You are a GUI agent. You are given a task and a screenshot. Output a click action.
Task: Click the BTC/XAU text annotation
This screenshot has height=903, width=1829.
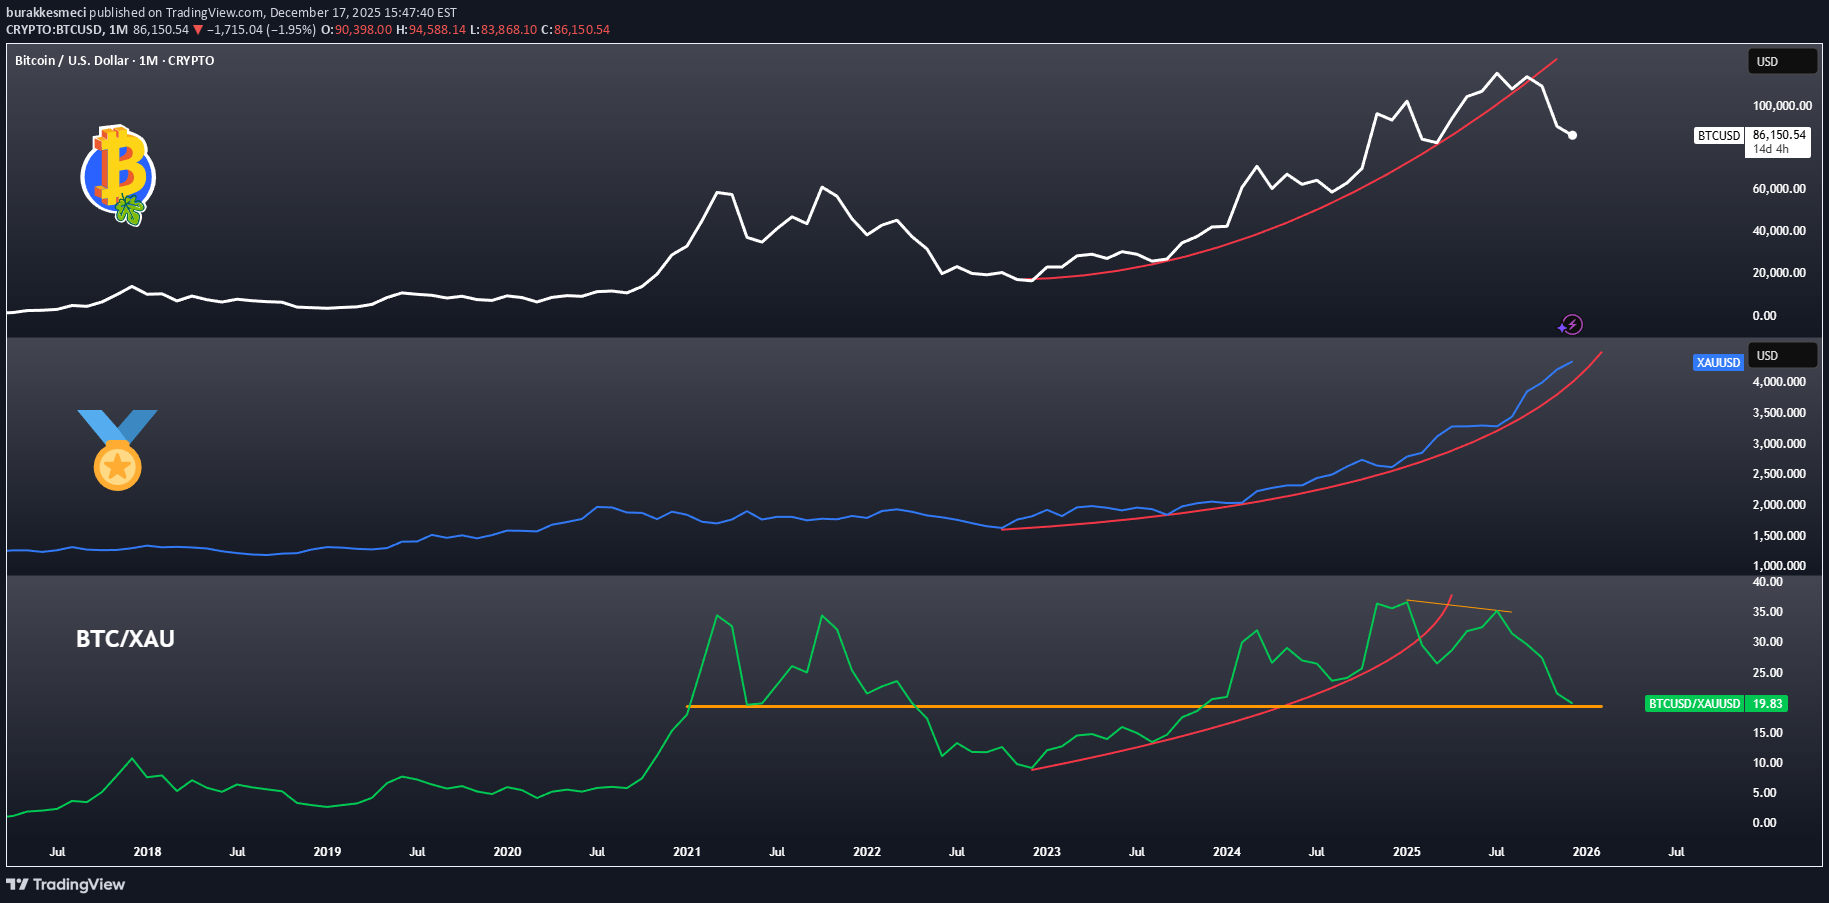[125, 639]
